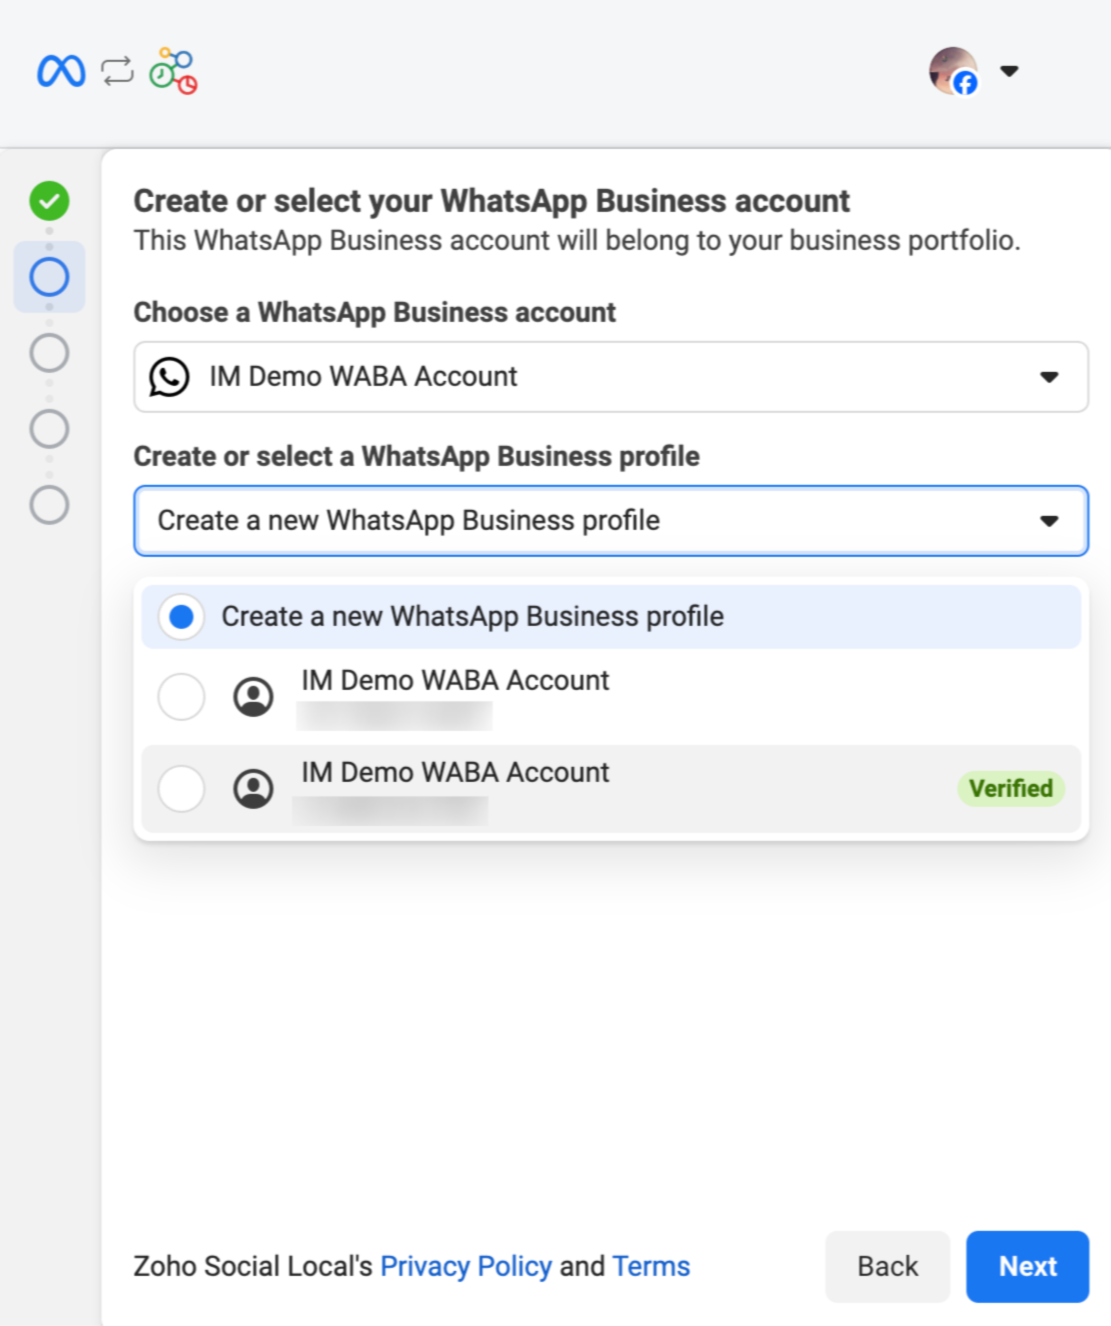
Task: Click the green completed step checkmark
Action: tap(49, 201)
